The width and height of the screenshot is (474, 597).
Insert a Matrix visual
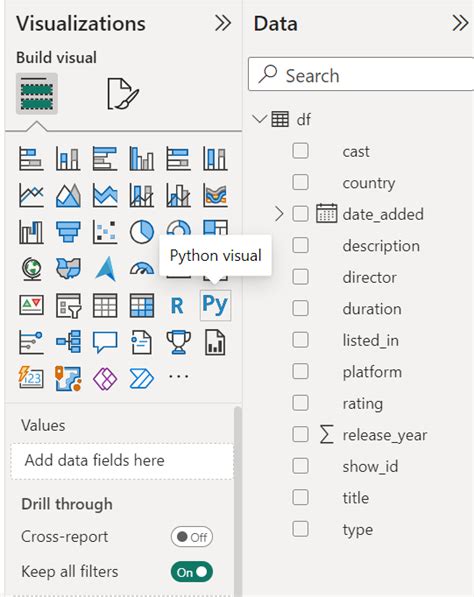142,305
